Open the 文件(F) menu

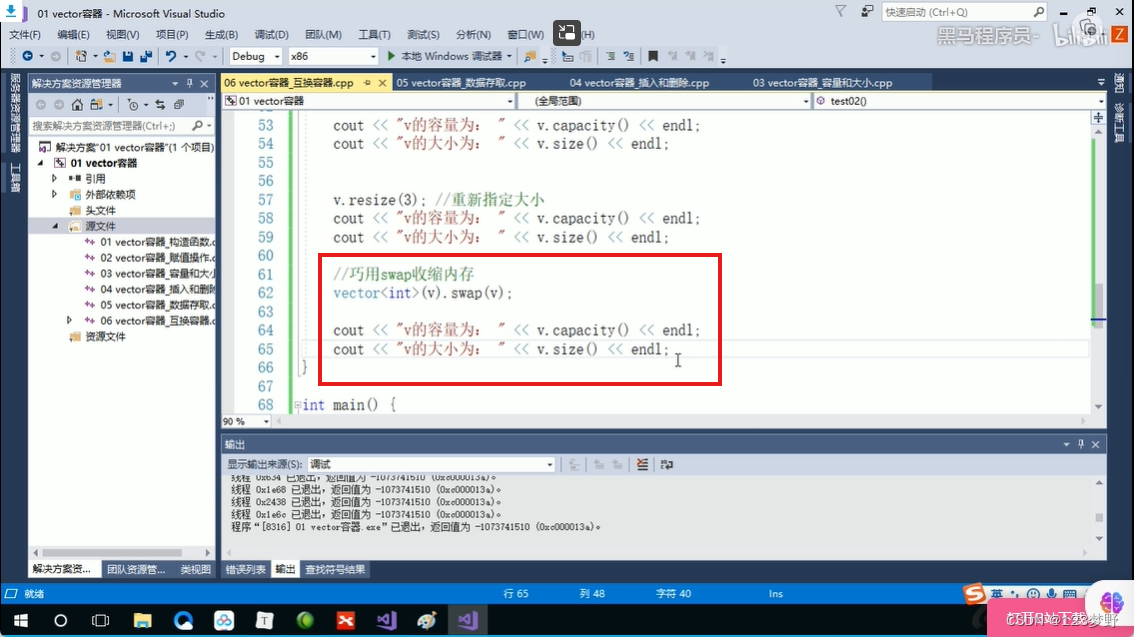[25, 35]
